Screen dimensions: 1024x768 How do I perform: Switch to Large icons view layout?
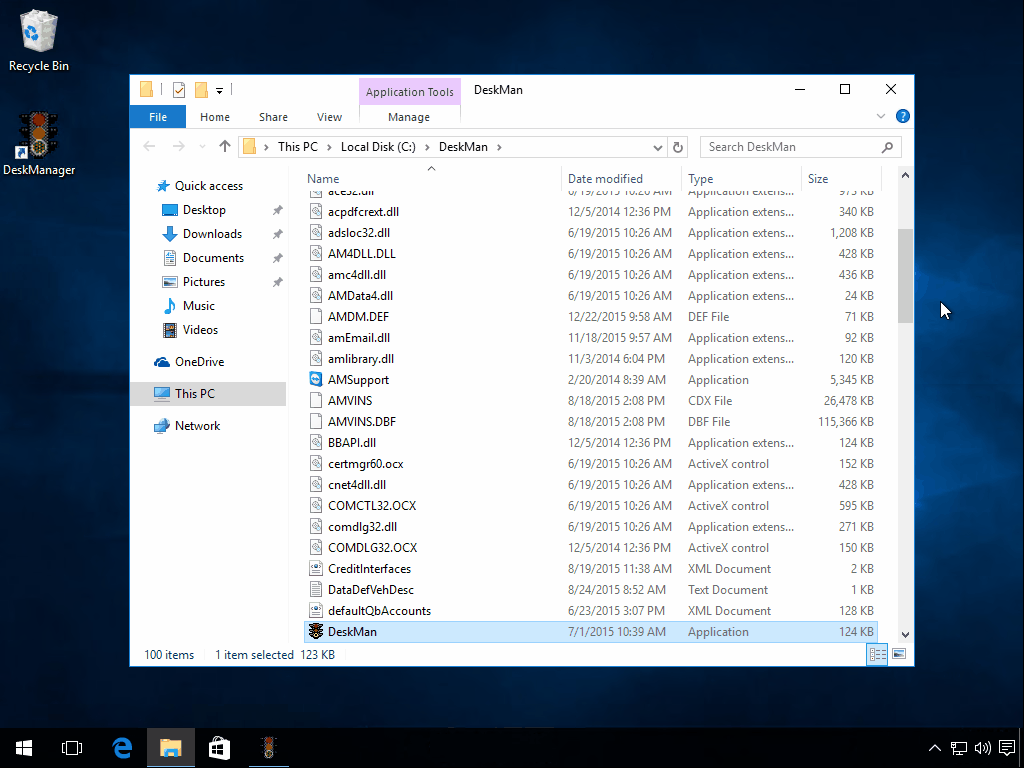(x=899, y=654)
